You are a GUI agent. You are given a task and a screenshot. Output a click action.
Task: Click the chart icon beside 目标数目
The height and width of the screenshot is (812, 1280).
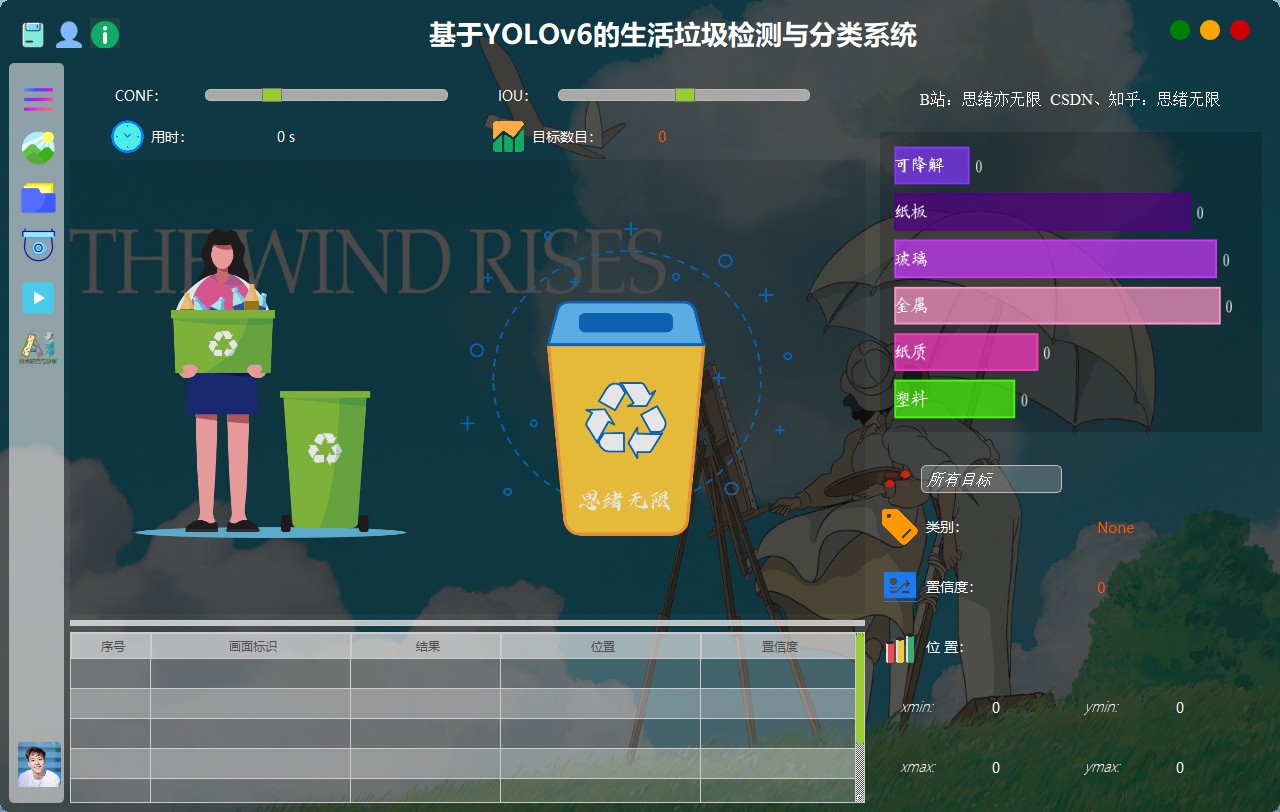508,136
